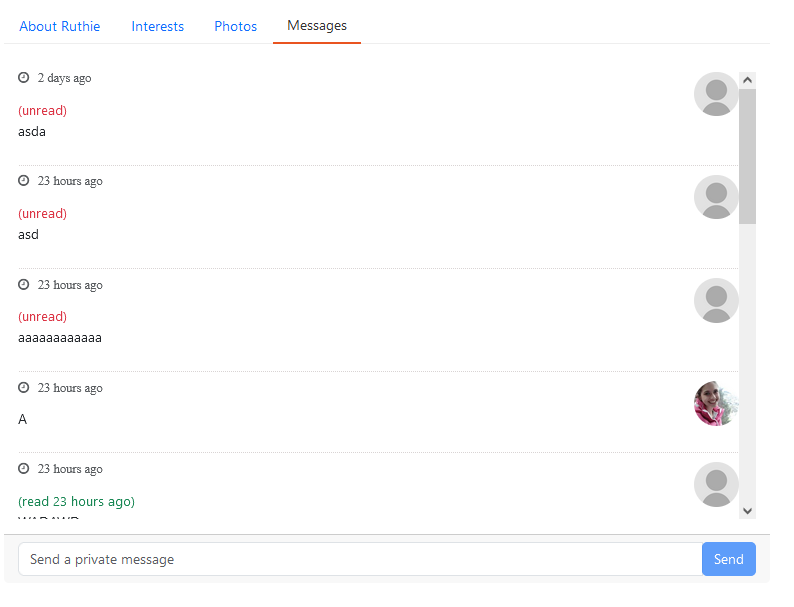Click the '(unread)' label above 'aaaaaaaaaaaa'
Screen dimensions: 794x607
pyautogui.click(x=43, y=316)
